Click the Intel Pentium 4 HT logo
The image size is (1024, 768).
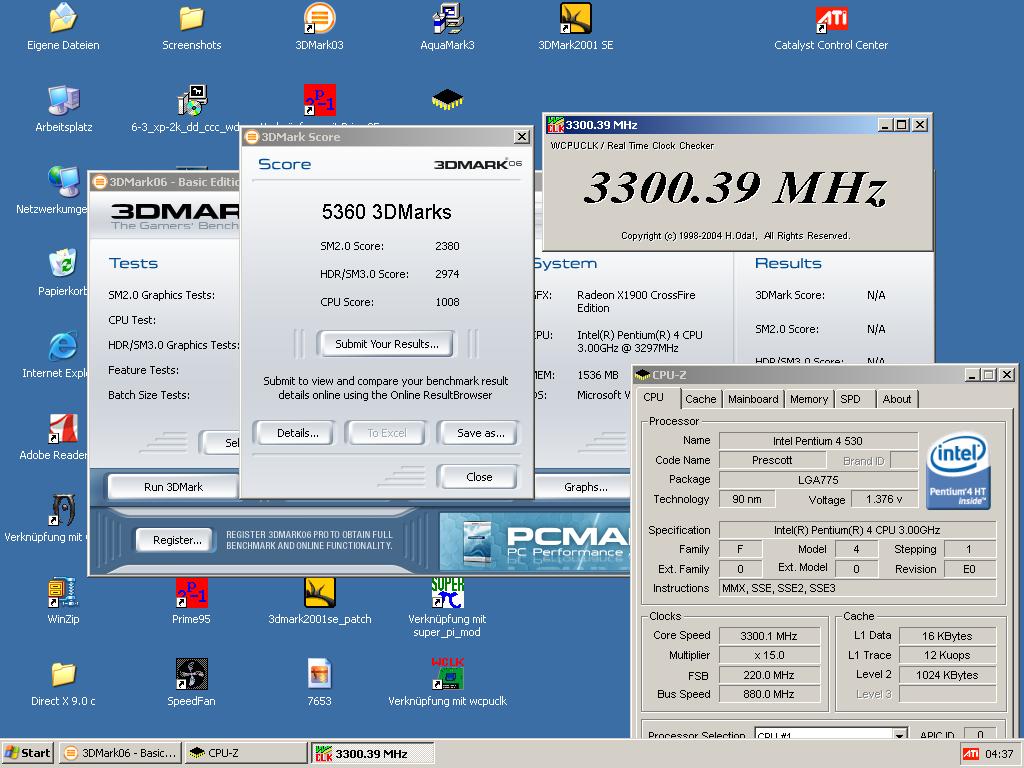click(x=958, y=472)
